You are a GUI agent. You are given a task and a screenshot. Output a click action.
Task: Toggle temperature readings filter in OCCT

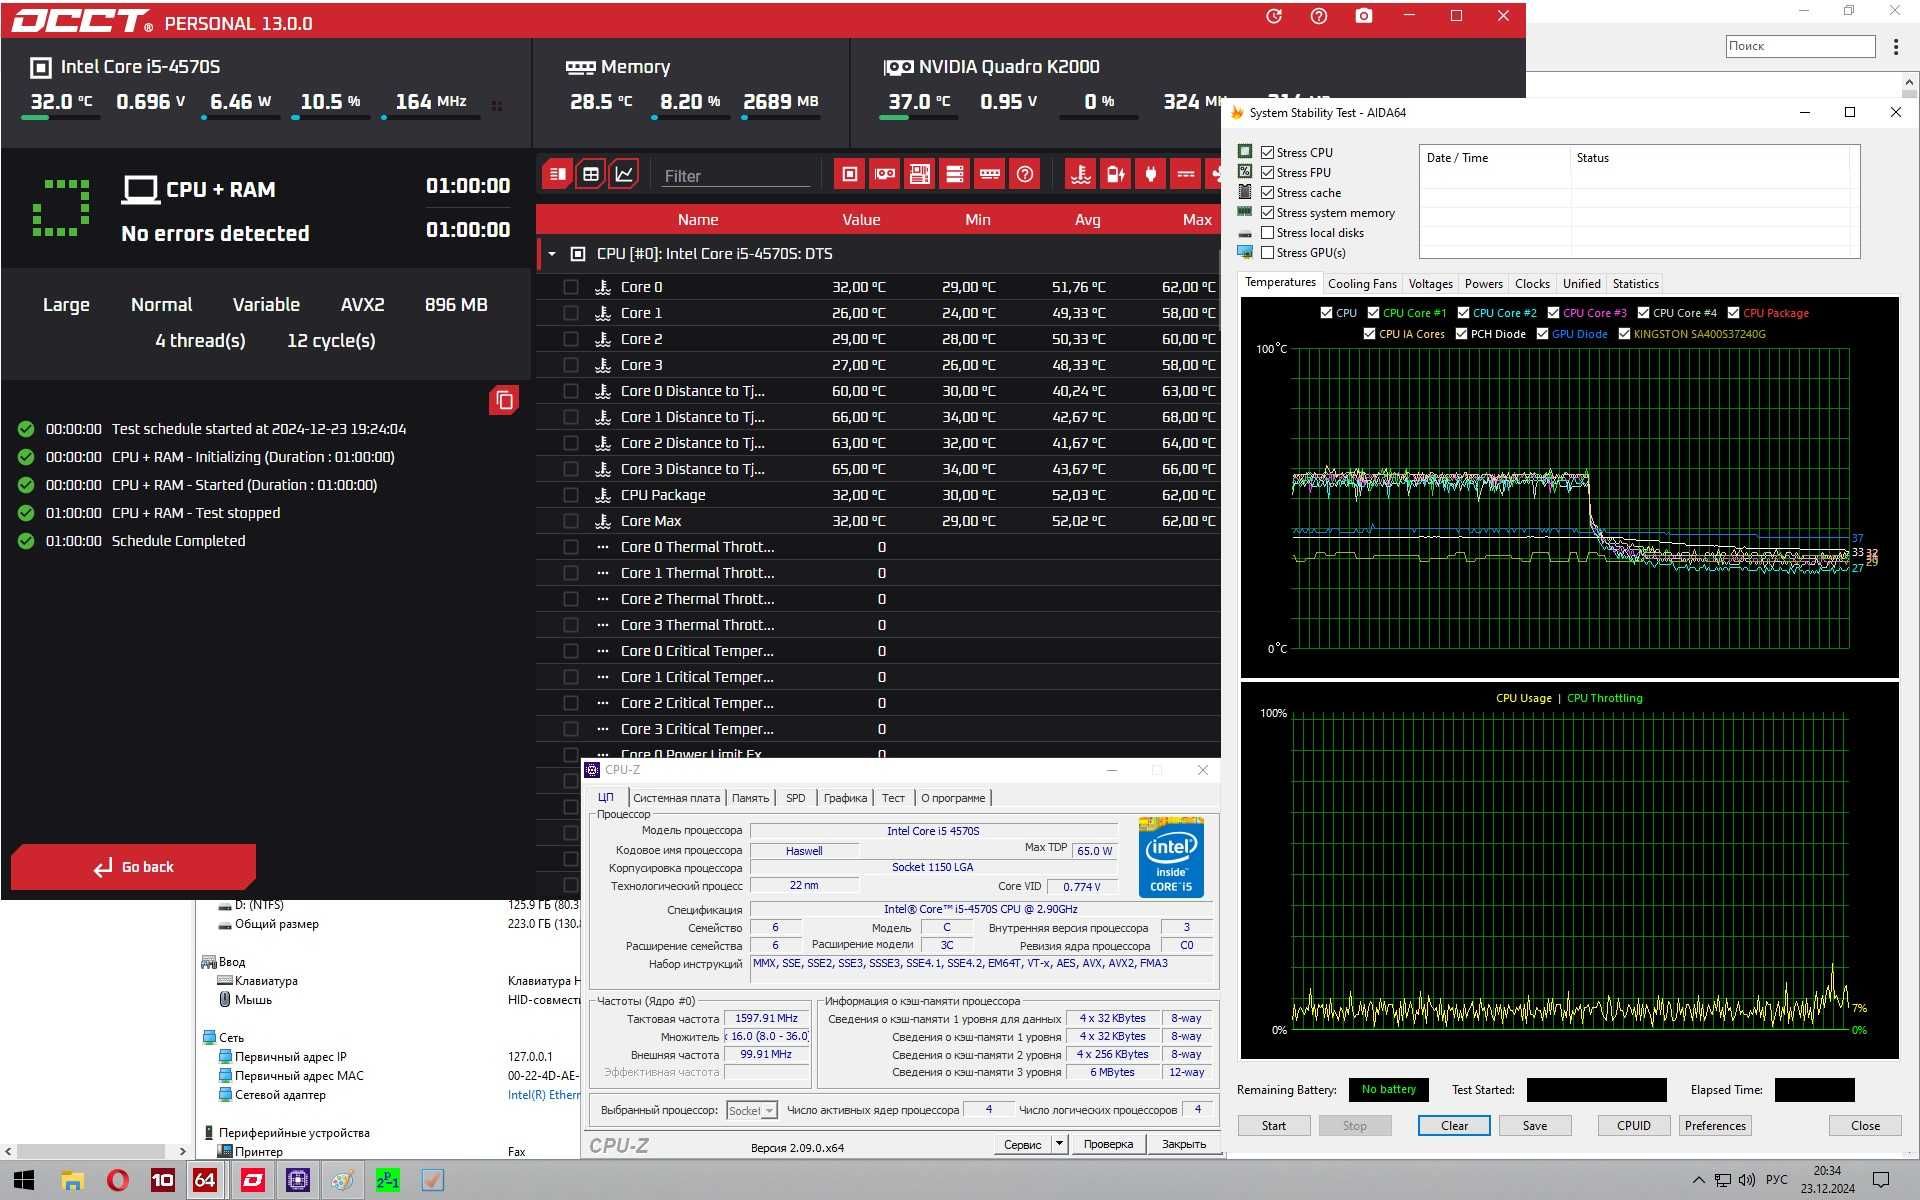pos(1081,174)
